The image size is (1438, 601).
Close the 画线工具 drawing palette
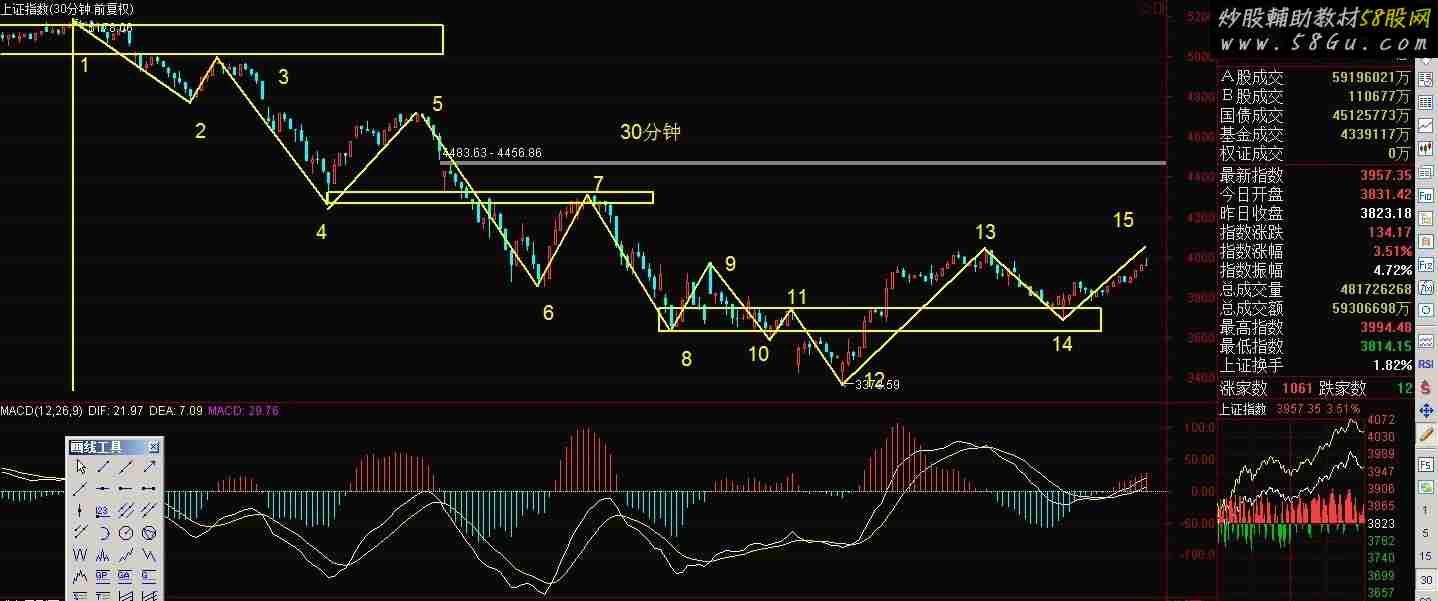(154, 447)
